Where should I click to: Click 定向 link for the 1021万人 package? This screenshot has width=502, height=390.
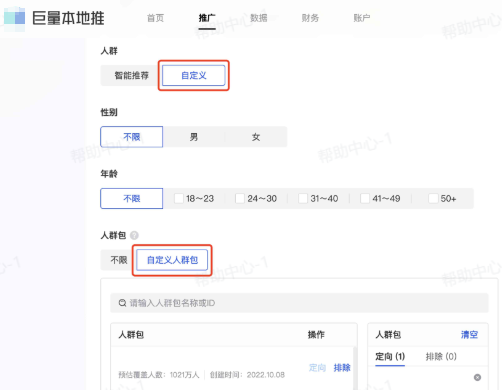click(x=317, y=368)
